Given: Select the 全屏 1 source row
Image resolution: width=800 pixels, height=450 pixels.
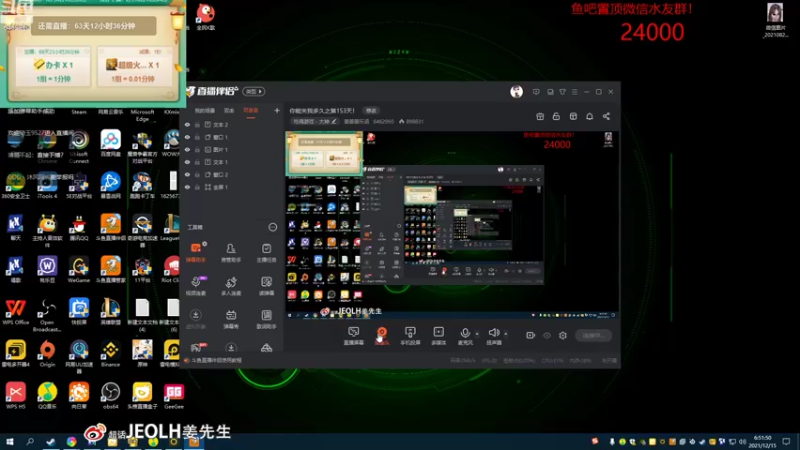Looking at the screenshot, I should (232, 187).
